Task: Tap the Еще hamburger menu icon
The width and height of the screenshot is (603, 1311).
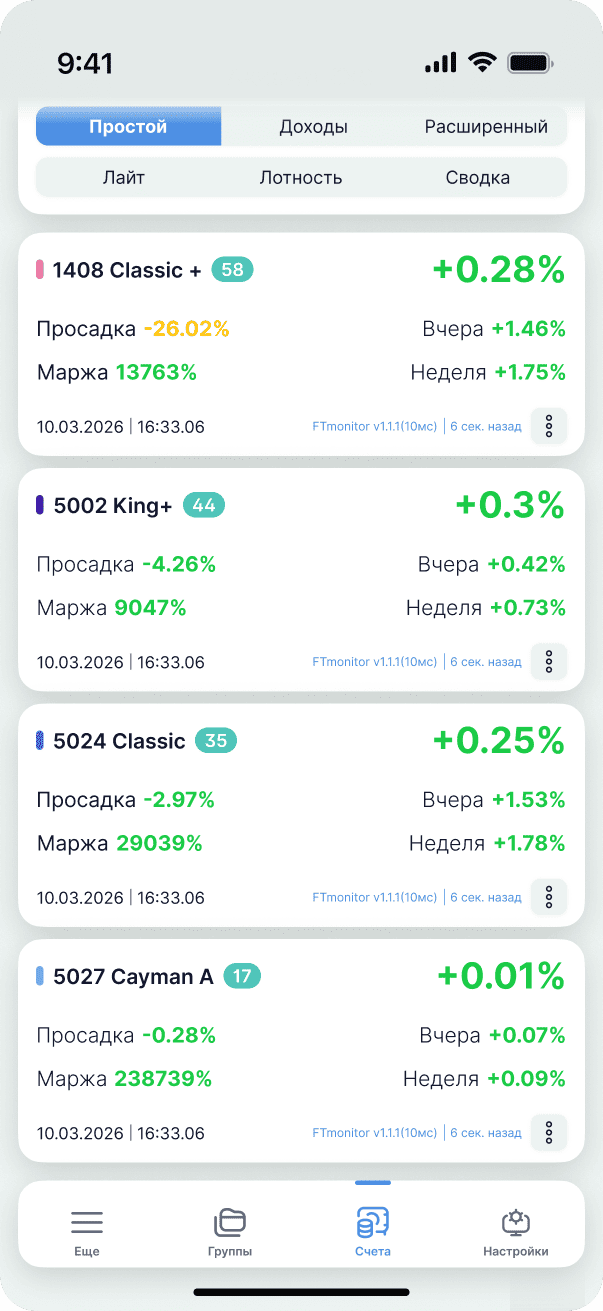Action: (87, 1222)
